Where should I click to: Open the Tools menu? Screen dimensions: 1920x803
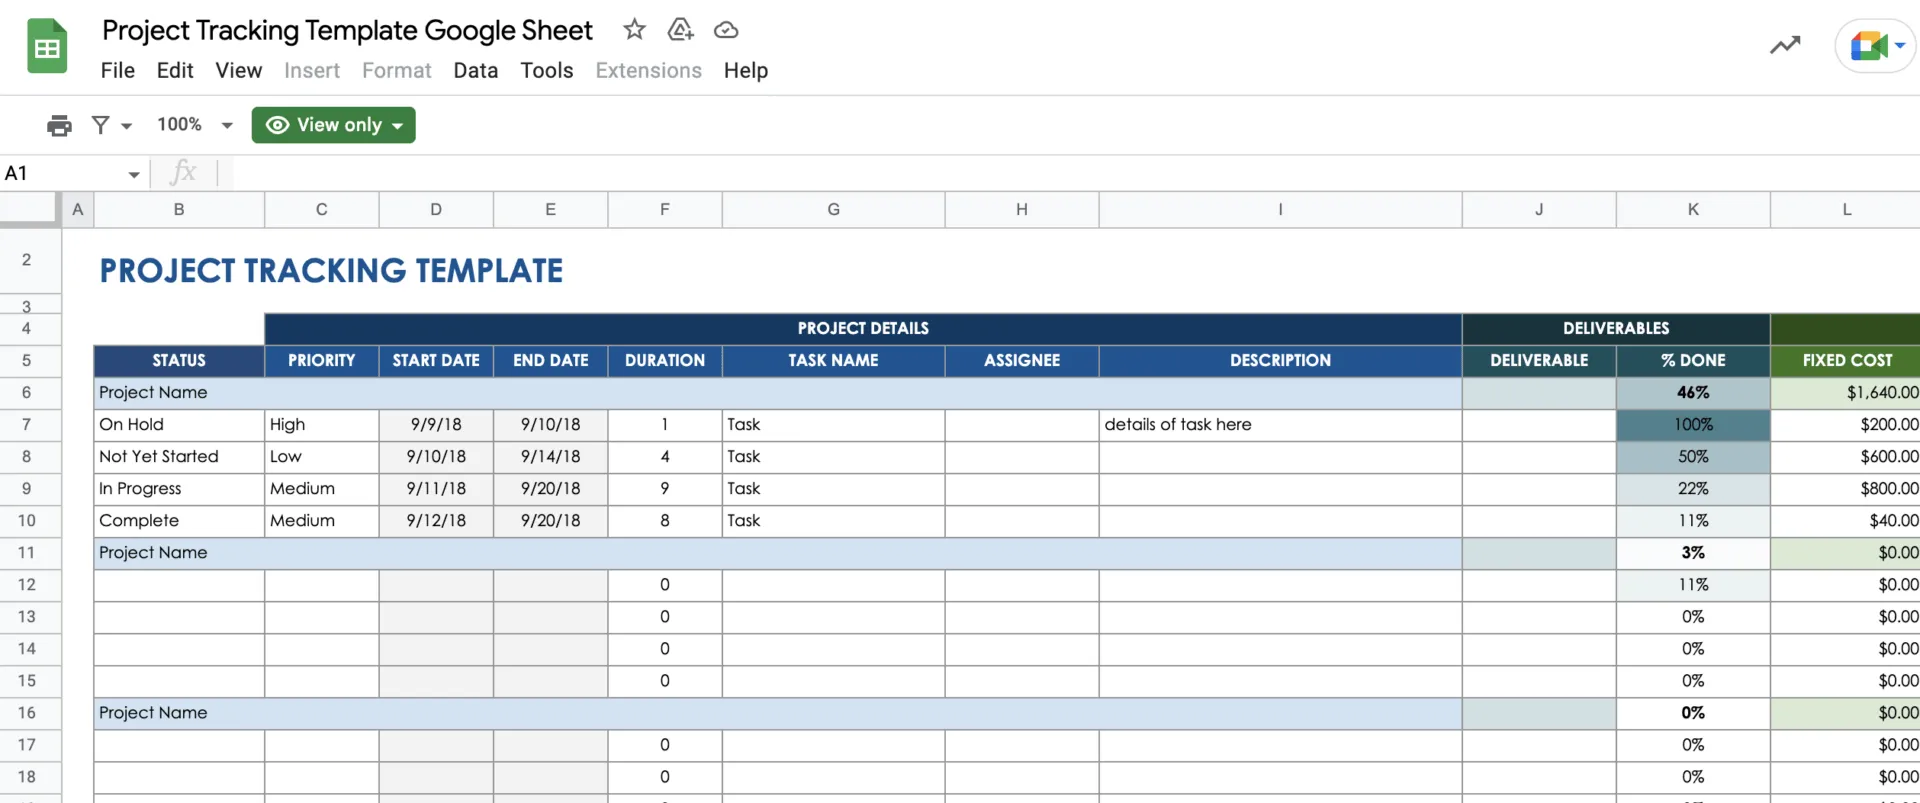[x=547, y=70]
